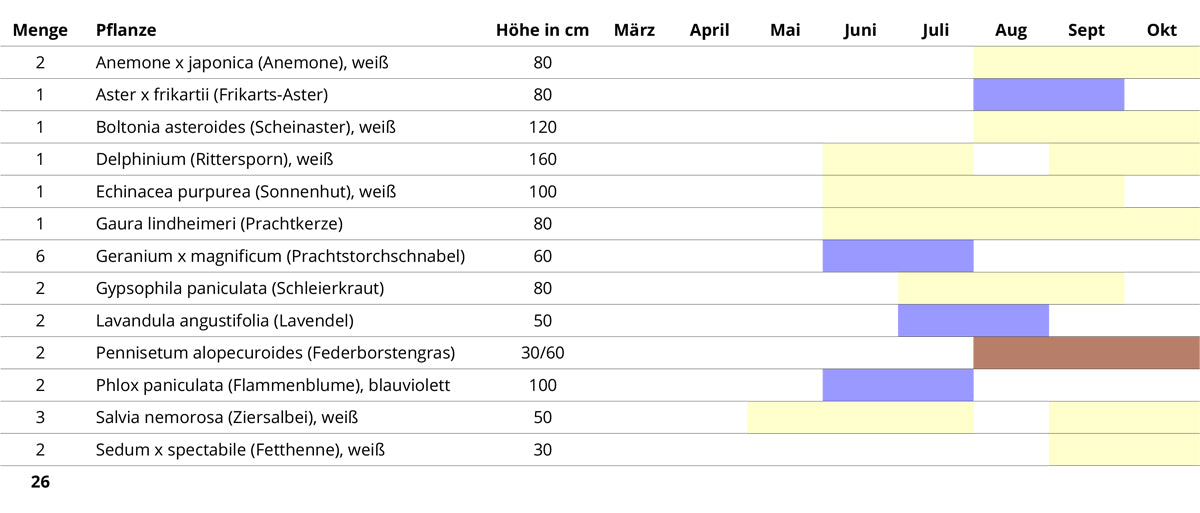Screen dimensions: 1200x513
Task: Click the Juni month header
Action: coord(860,30)
